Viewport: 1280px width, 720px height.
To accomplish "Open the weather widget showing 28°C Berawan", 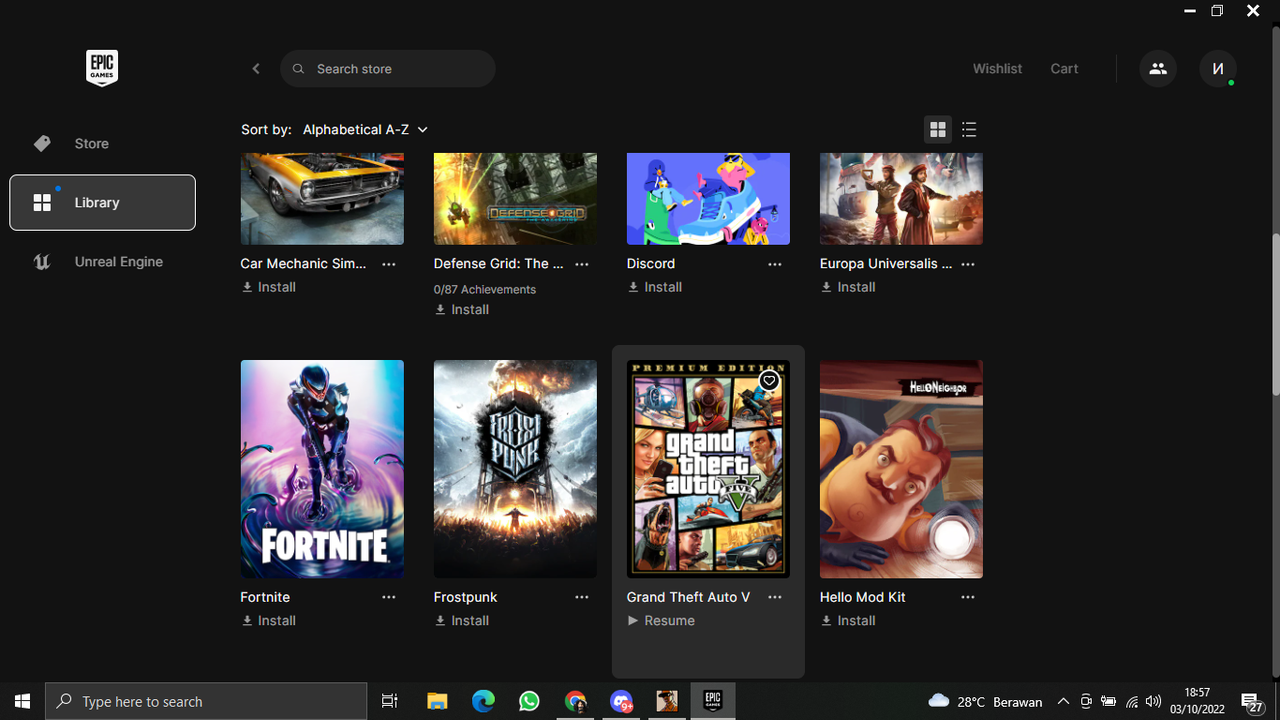I will coord(985,702).
